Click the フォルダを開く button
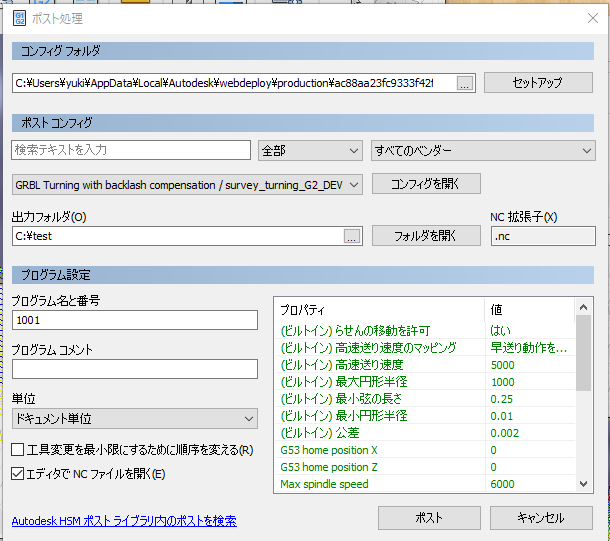 426,236
